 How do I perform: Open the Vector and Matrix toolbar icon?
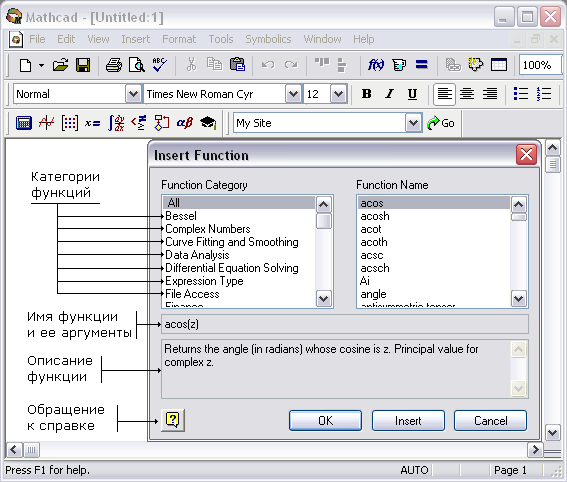pyautogui.click(x=70, y=123)
